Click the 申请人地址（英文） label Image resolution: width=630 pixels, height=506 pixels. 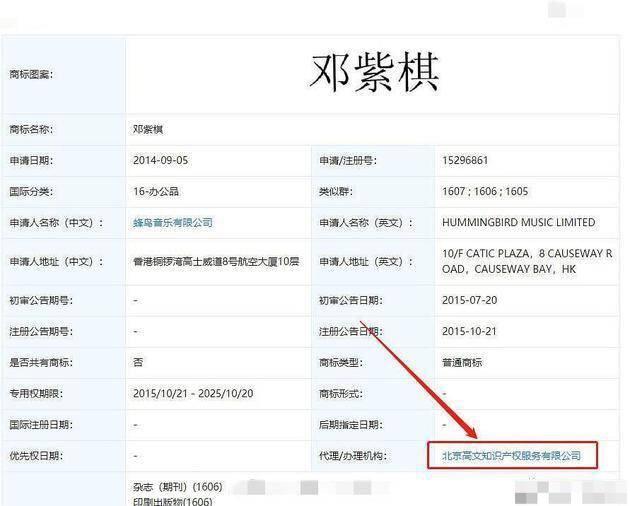[x=366, y=262]
